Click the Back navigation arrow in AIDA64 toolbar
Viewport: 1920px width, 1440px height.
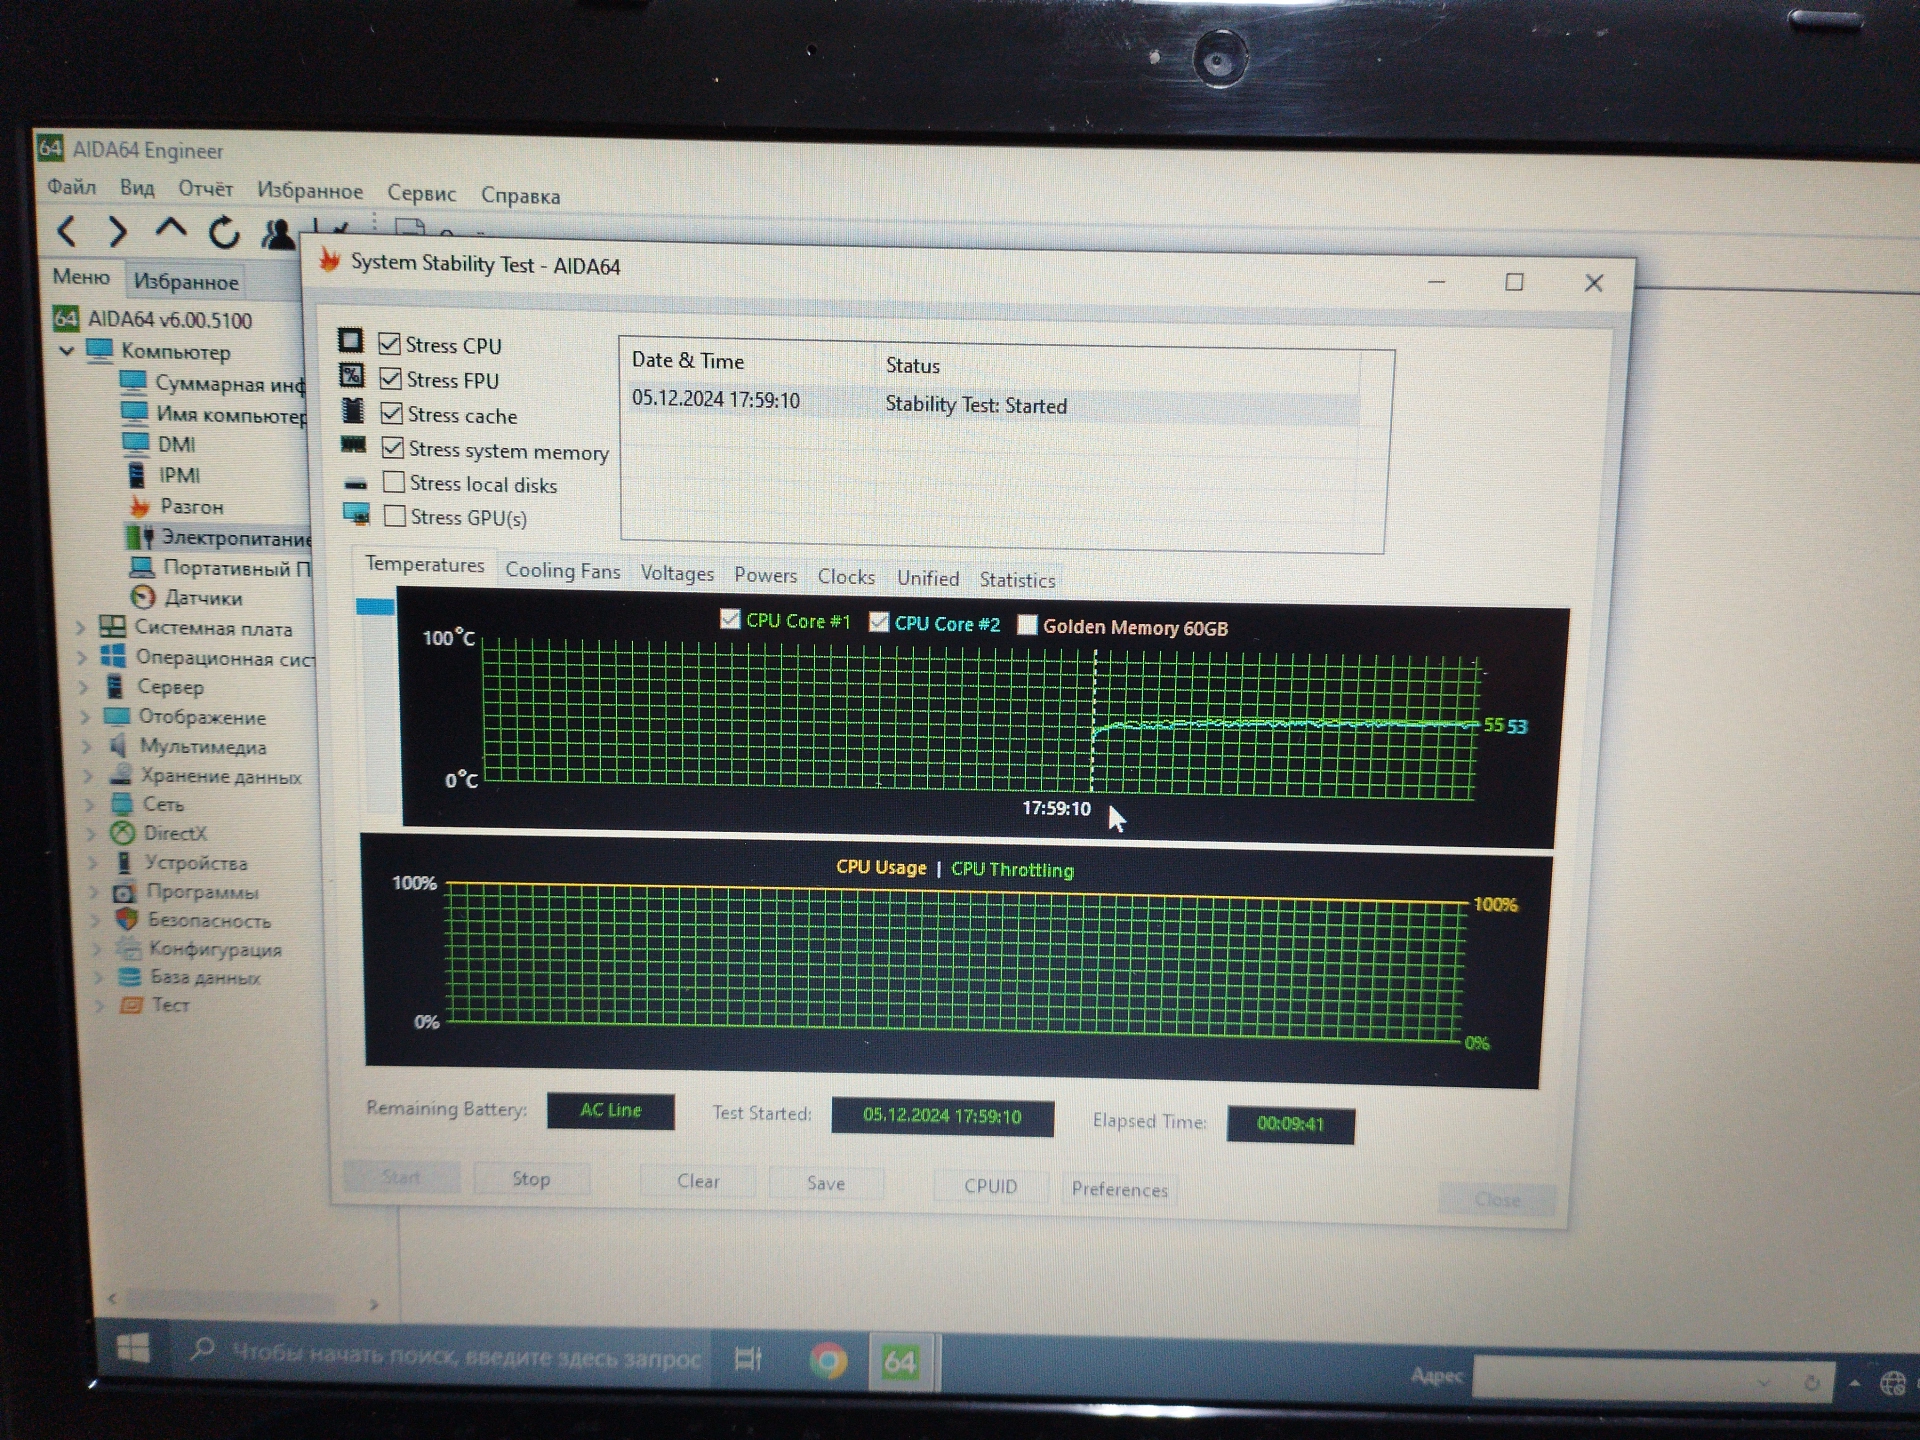pyautogui.click(x=68, y=231)
